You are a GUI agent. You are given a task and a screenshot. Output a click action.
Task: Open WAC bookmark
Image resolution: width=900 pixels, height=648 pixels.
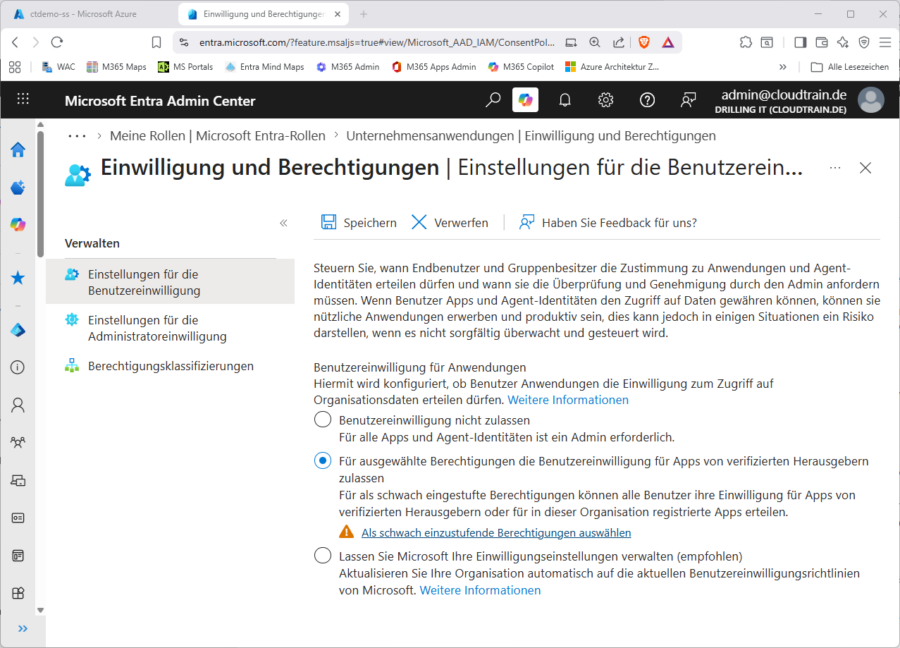pyautogui.click(x=59, y=67)
